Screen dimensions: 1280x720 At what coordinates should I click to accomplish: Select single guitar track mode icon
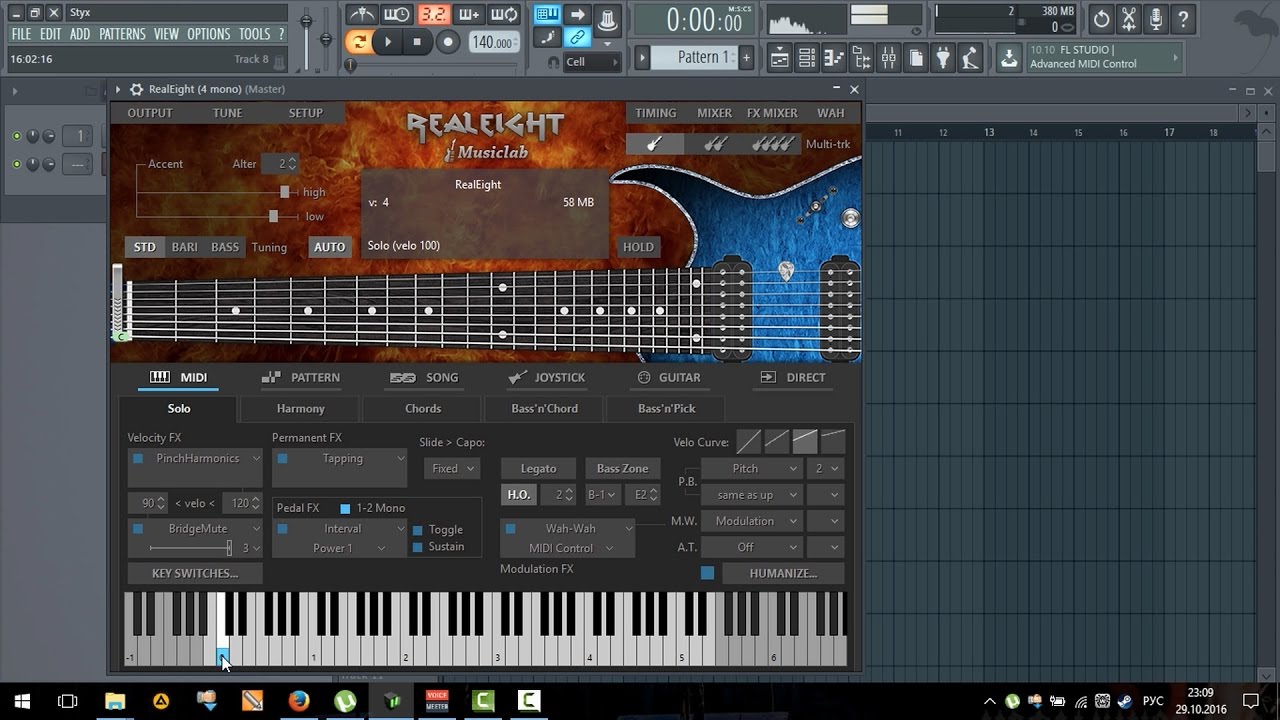(655, 144)
